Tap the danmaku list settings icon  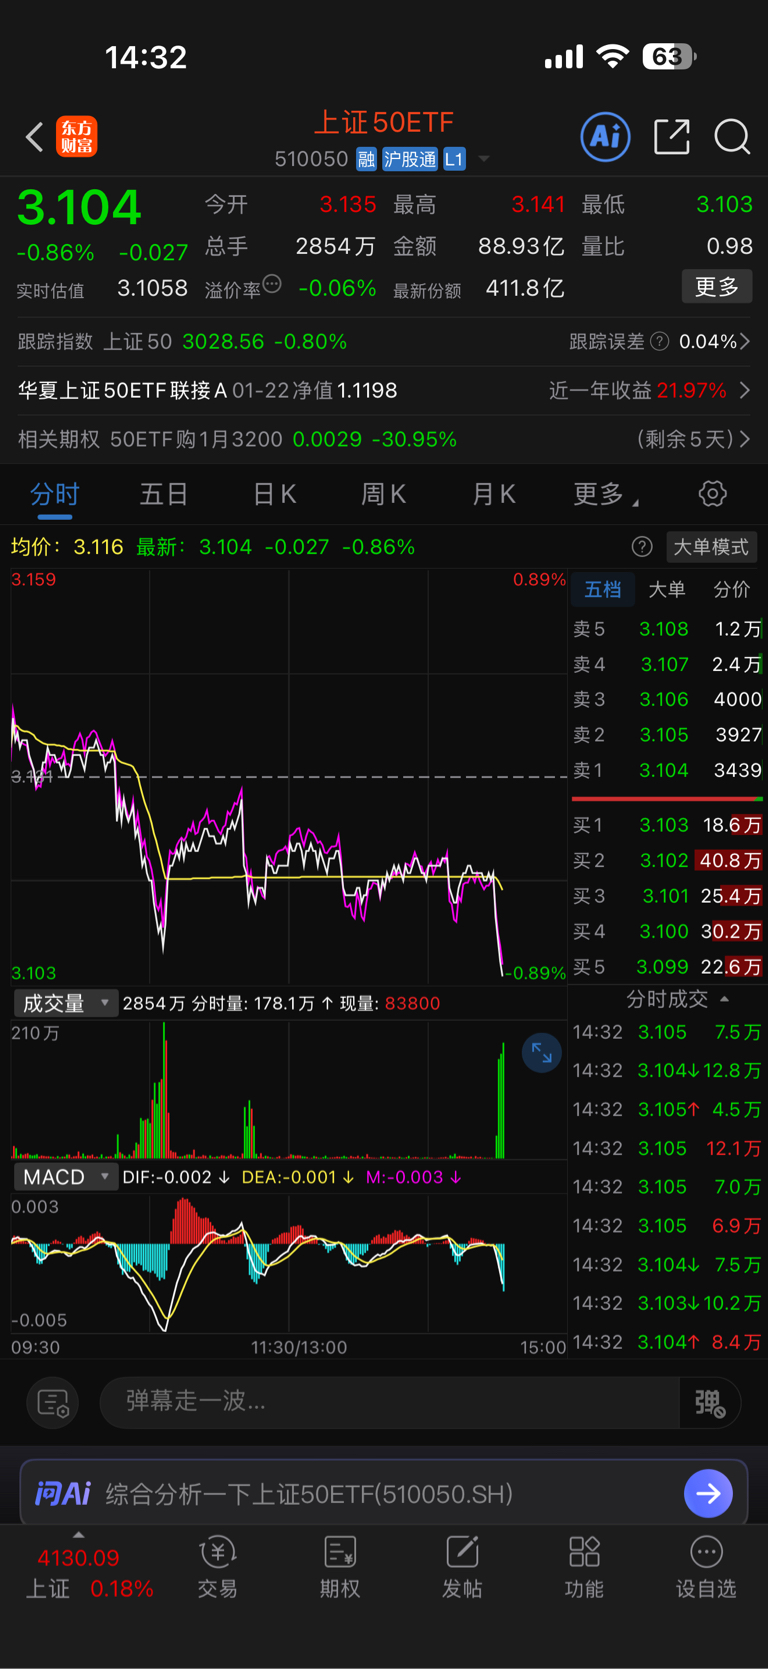tap(53, 1403)
